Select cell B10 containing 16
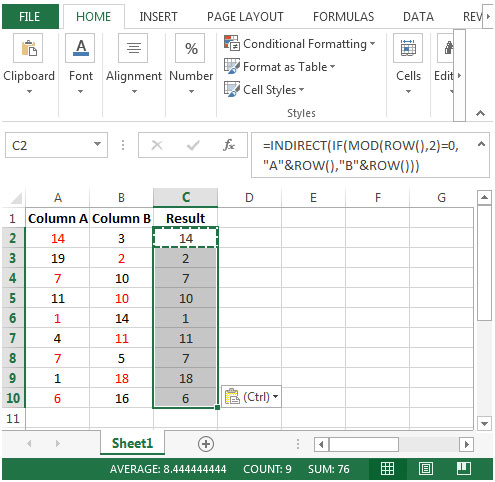 click(121, 398)
